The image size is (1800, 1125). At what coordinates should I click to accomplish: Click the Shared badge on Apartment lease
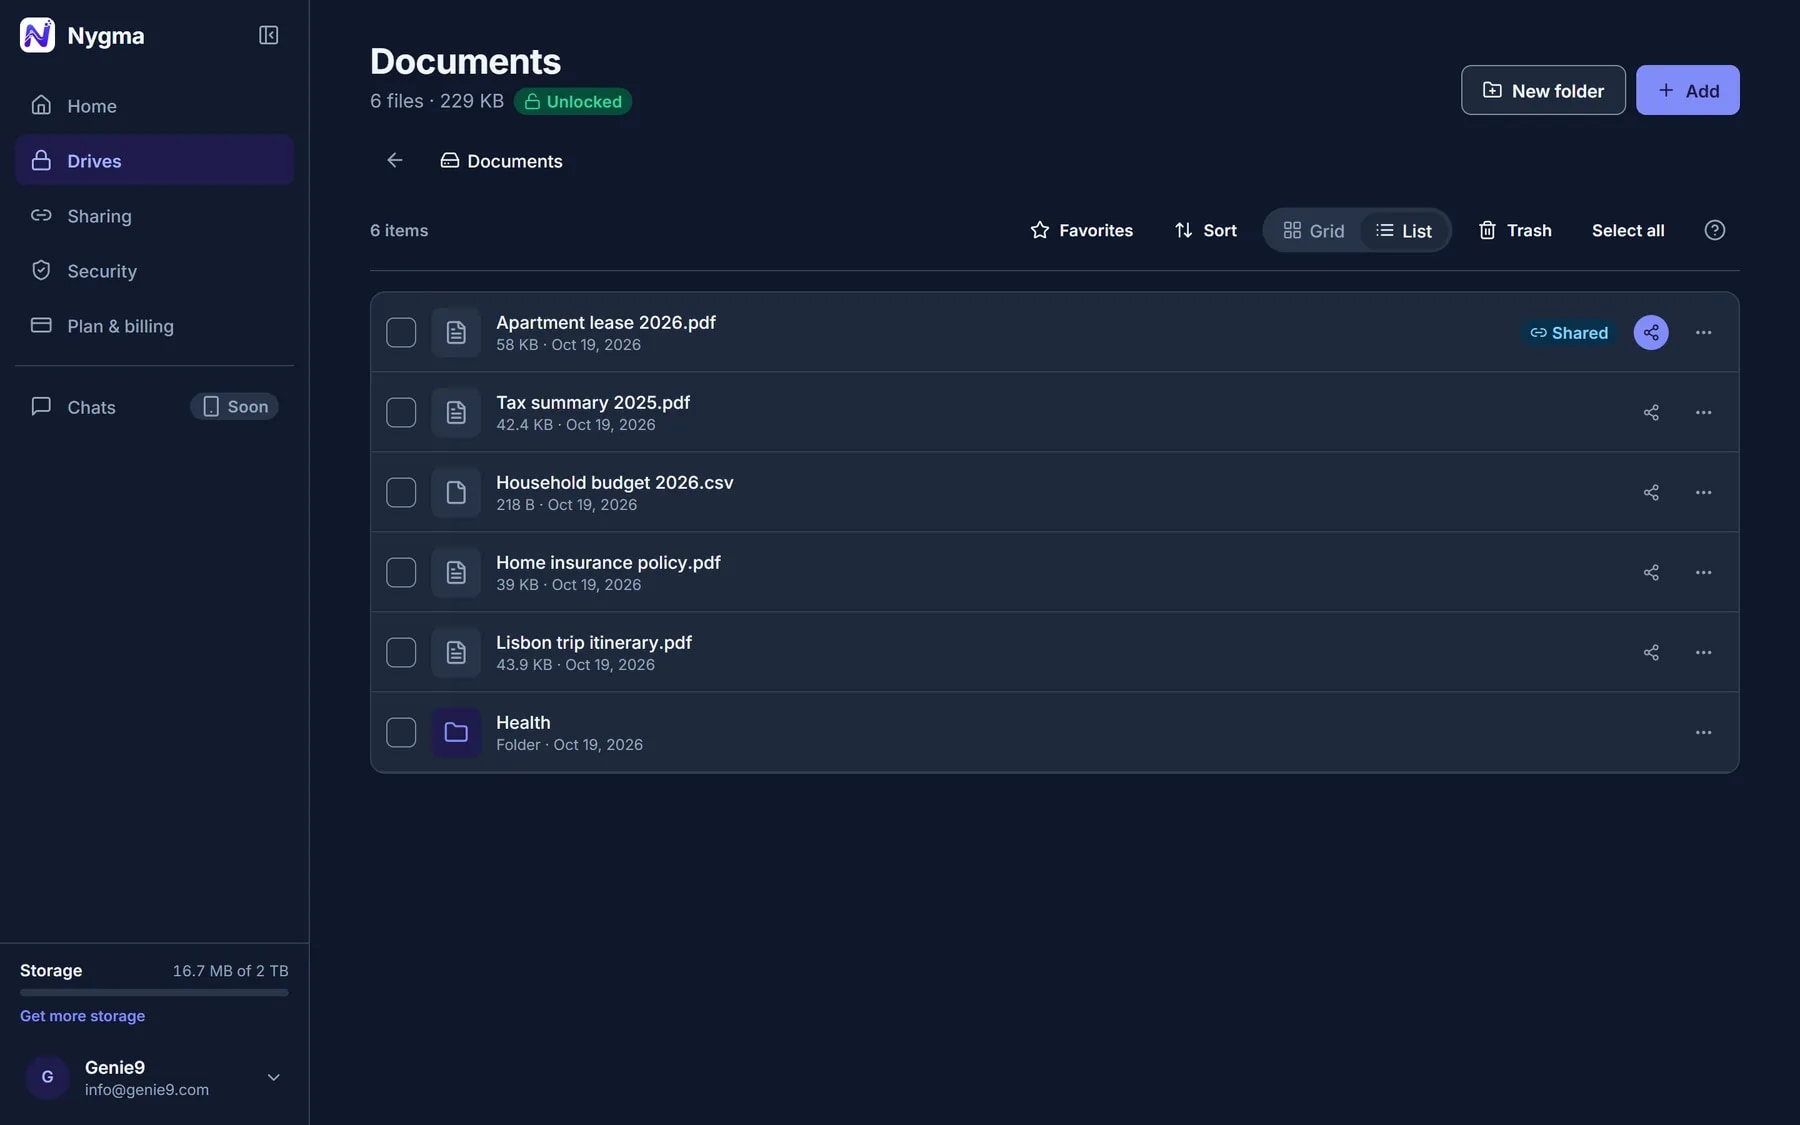point(1569,332)
